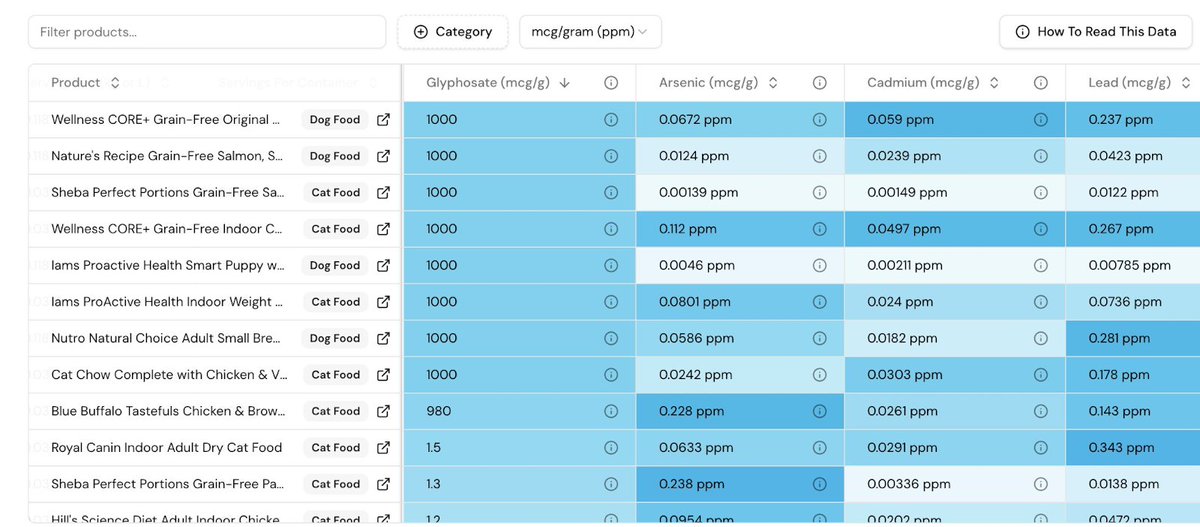The image size is (1200, 527).
Task: Open external link for Blue Buffalo Tastefuls
Action: (383, 411)
